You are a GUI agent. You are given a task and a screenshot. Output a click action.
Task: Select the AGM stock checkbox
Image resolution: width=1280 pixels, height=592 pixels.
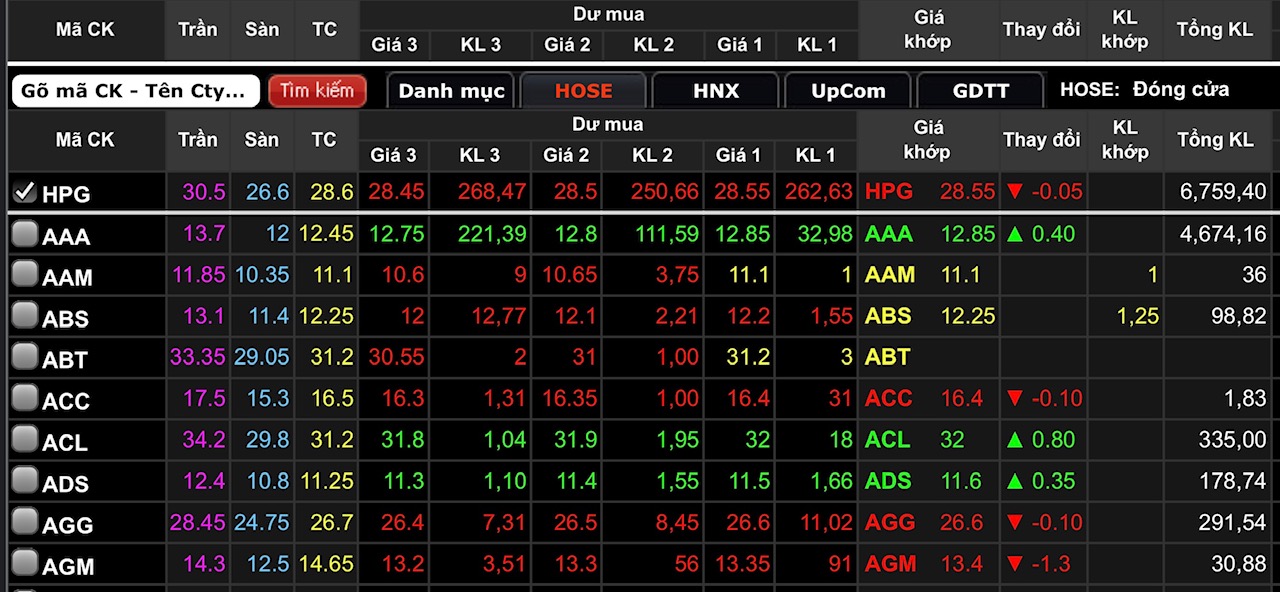(25, 564)
